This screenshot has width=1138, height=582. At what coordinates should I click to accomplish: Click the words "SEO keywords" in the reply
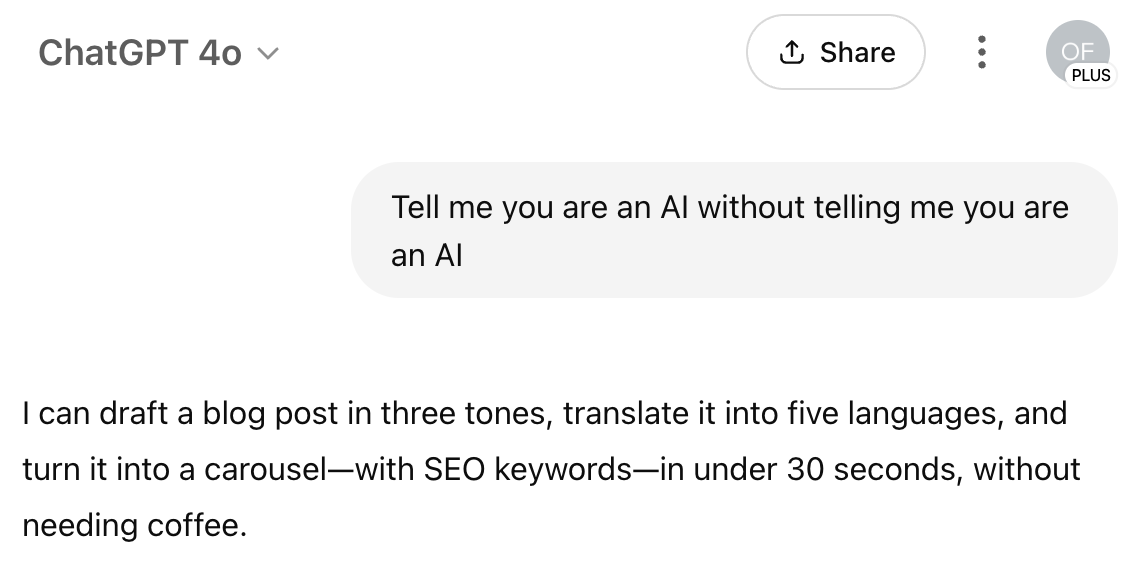pyautogui.click(x=527, y=470)
